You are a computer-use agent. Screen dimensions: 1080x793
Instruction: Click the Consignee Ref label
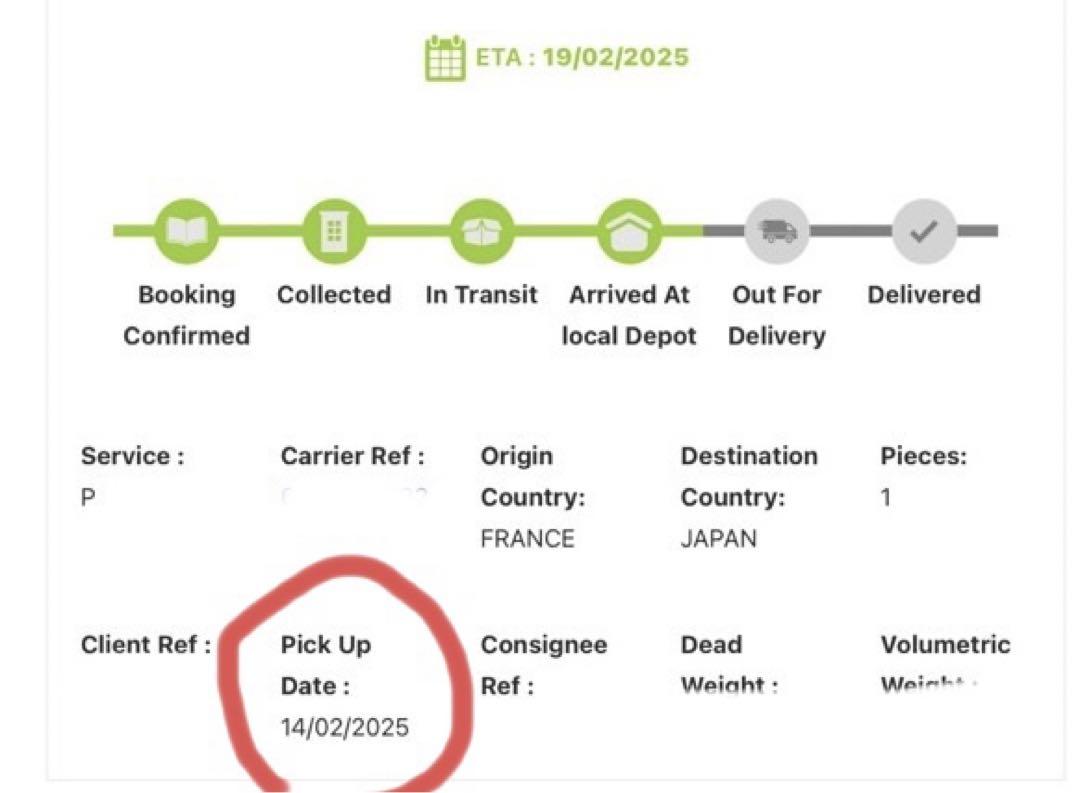(x=544, y=666)
